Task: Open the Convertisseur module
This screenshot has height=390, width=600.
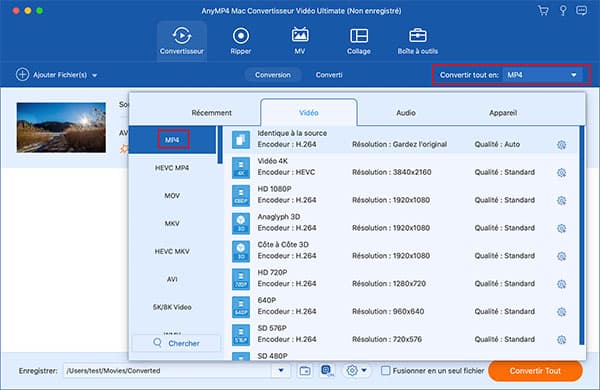Action: tap(182, 41)
